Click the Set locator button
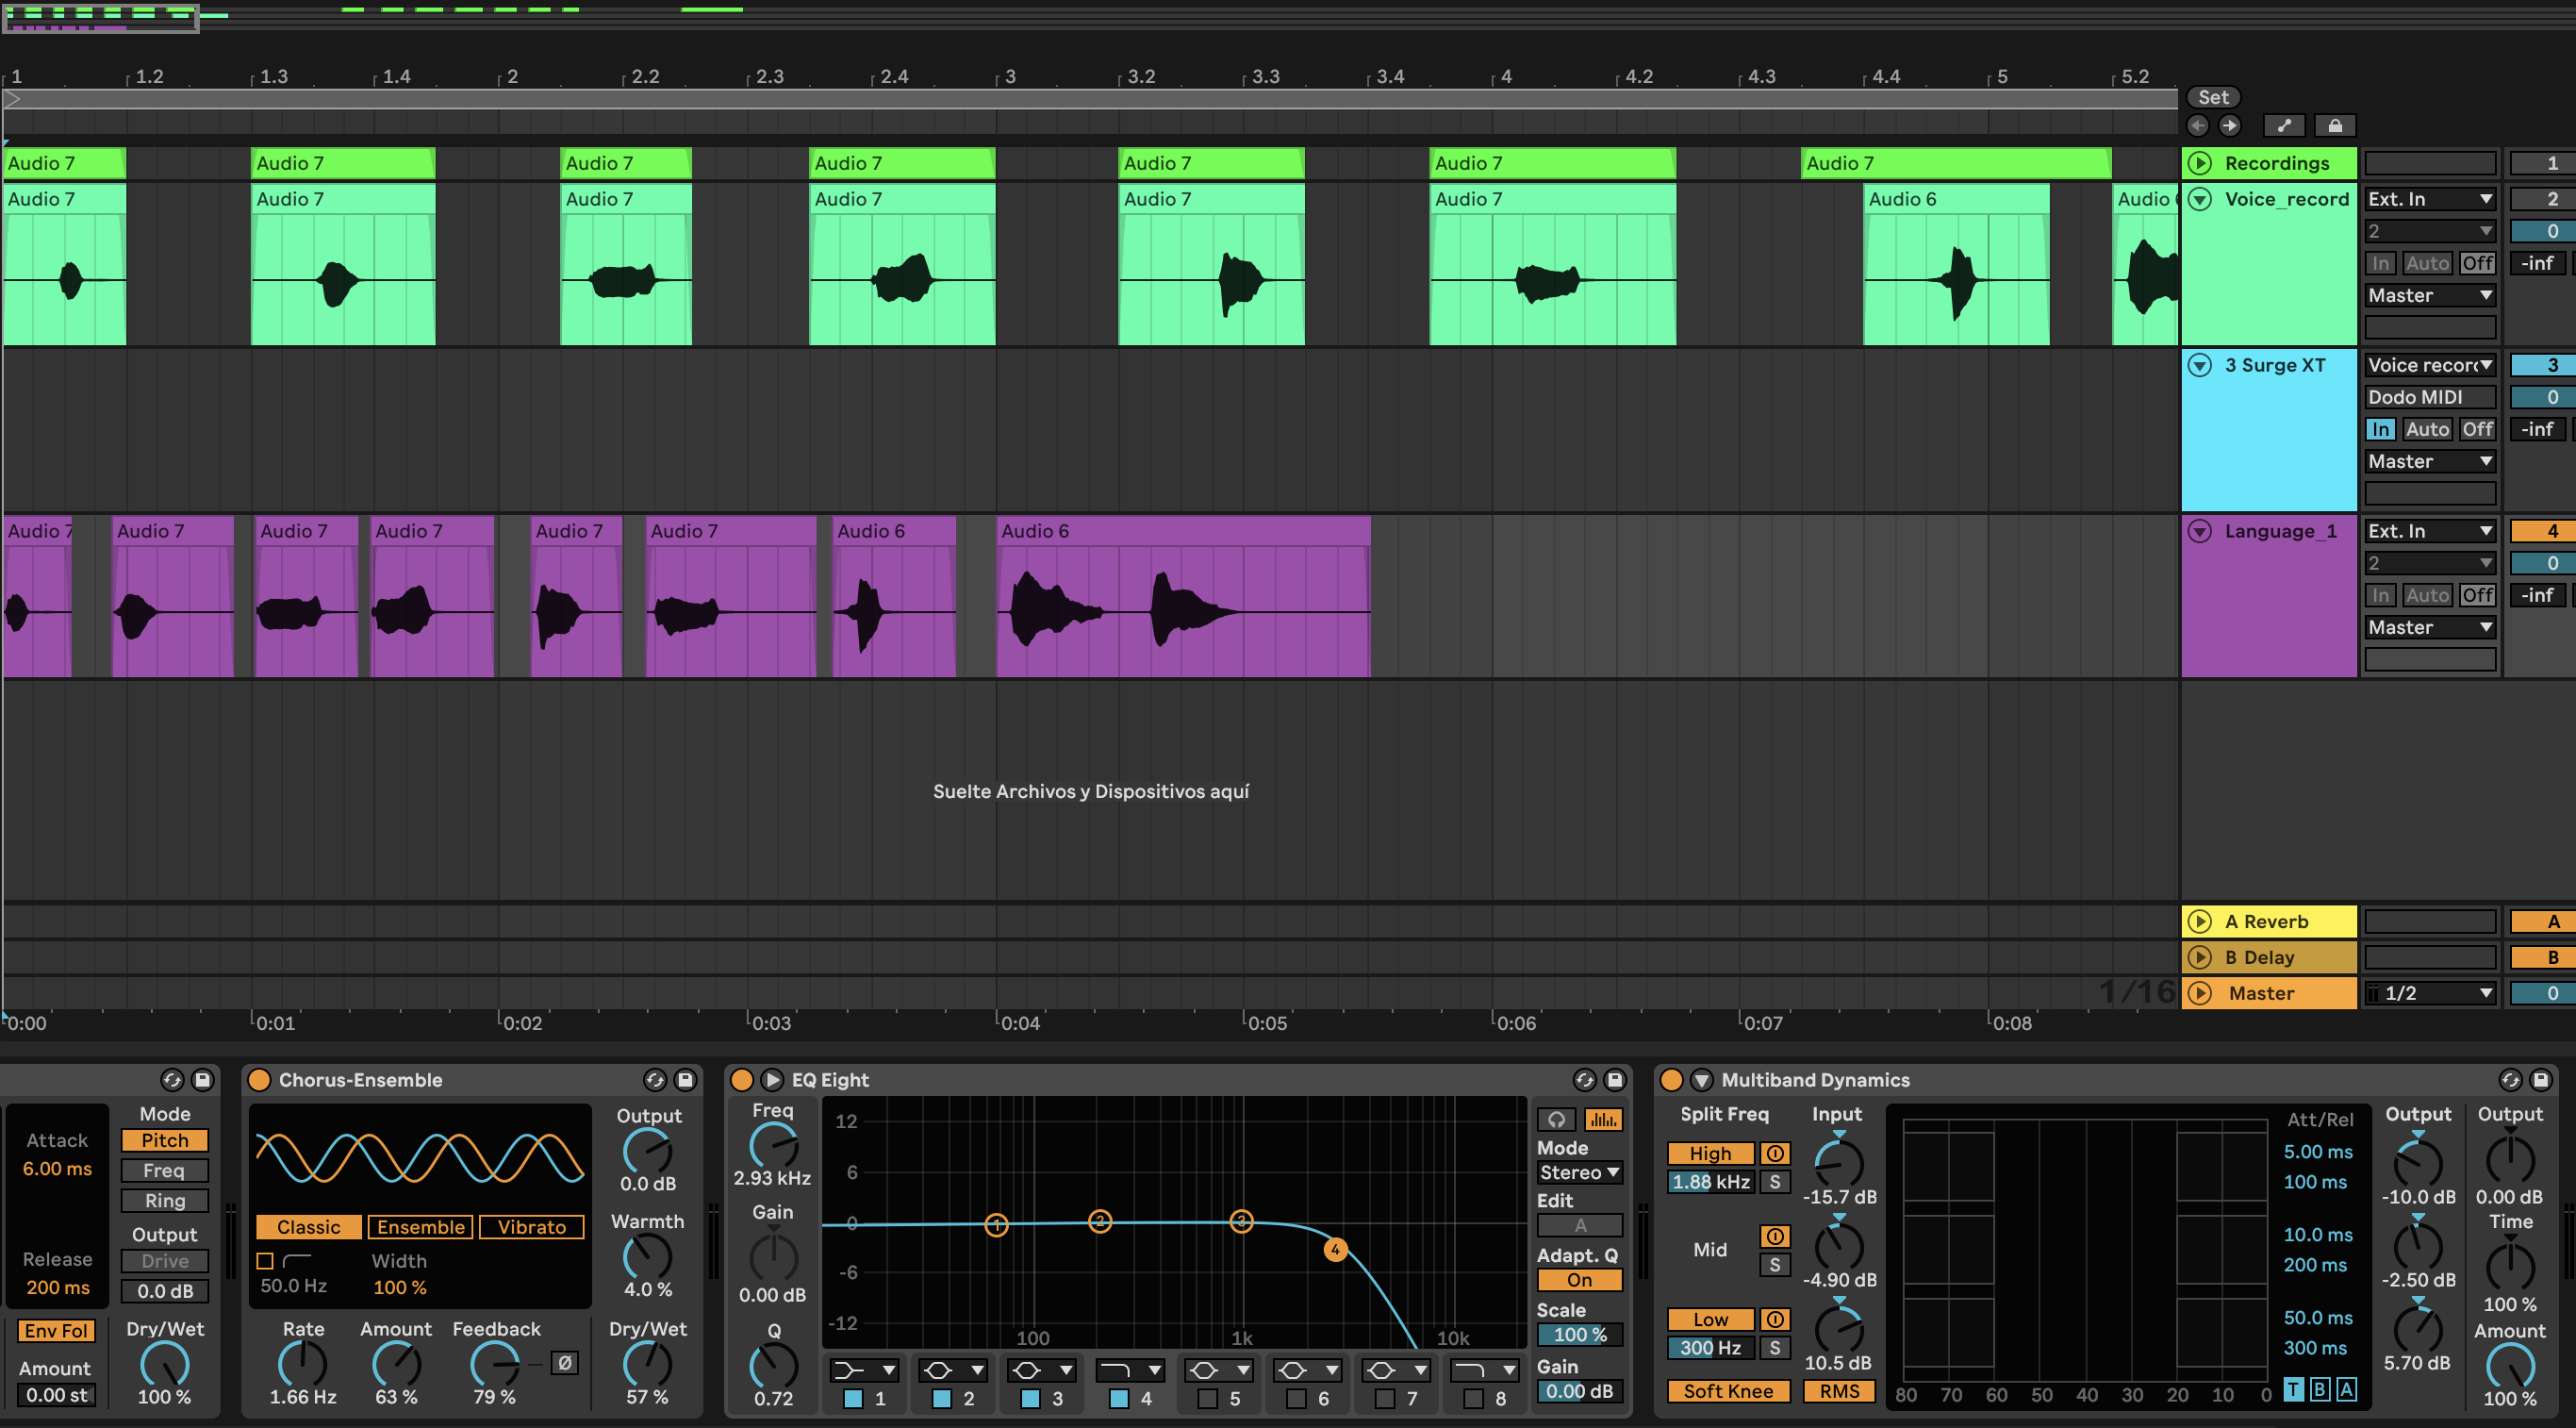 (2213, 97)
